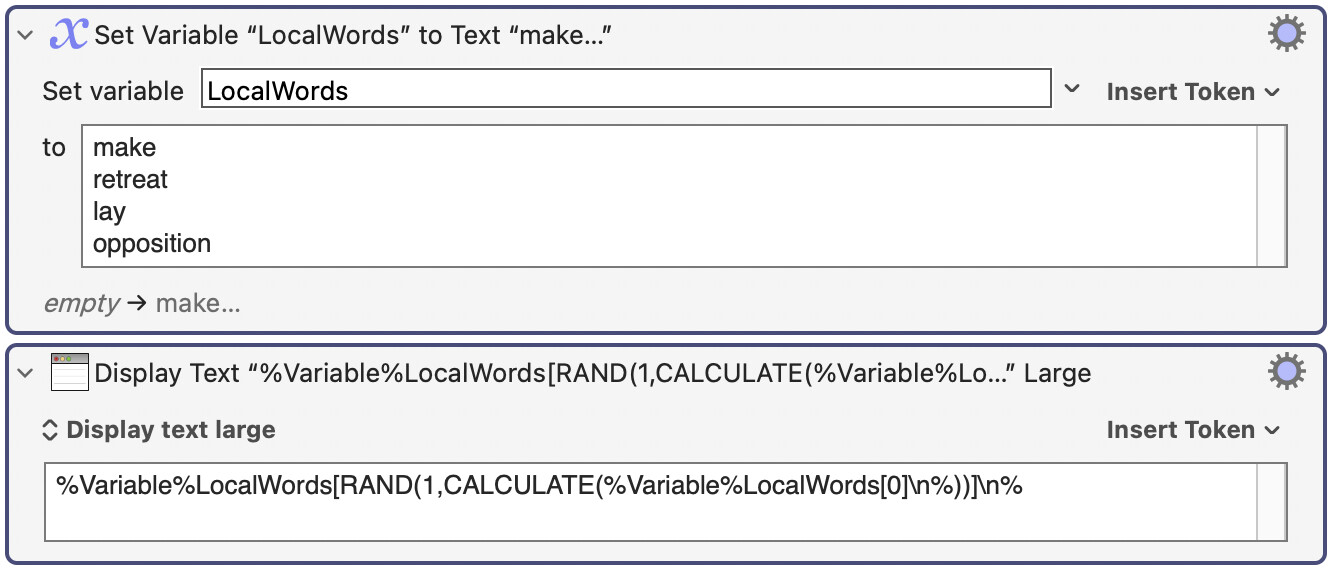Change the Display text large popup option
Viewport: 1332px width, 574px height.
[158, 430]
